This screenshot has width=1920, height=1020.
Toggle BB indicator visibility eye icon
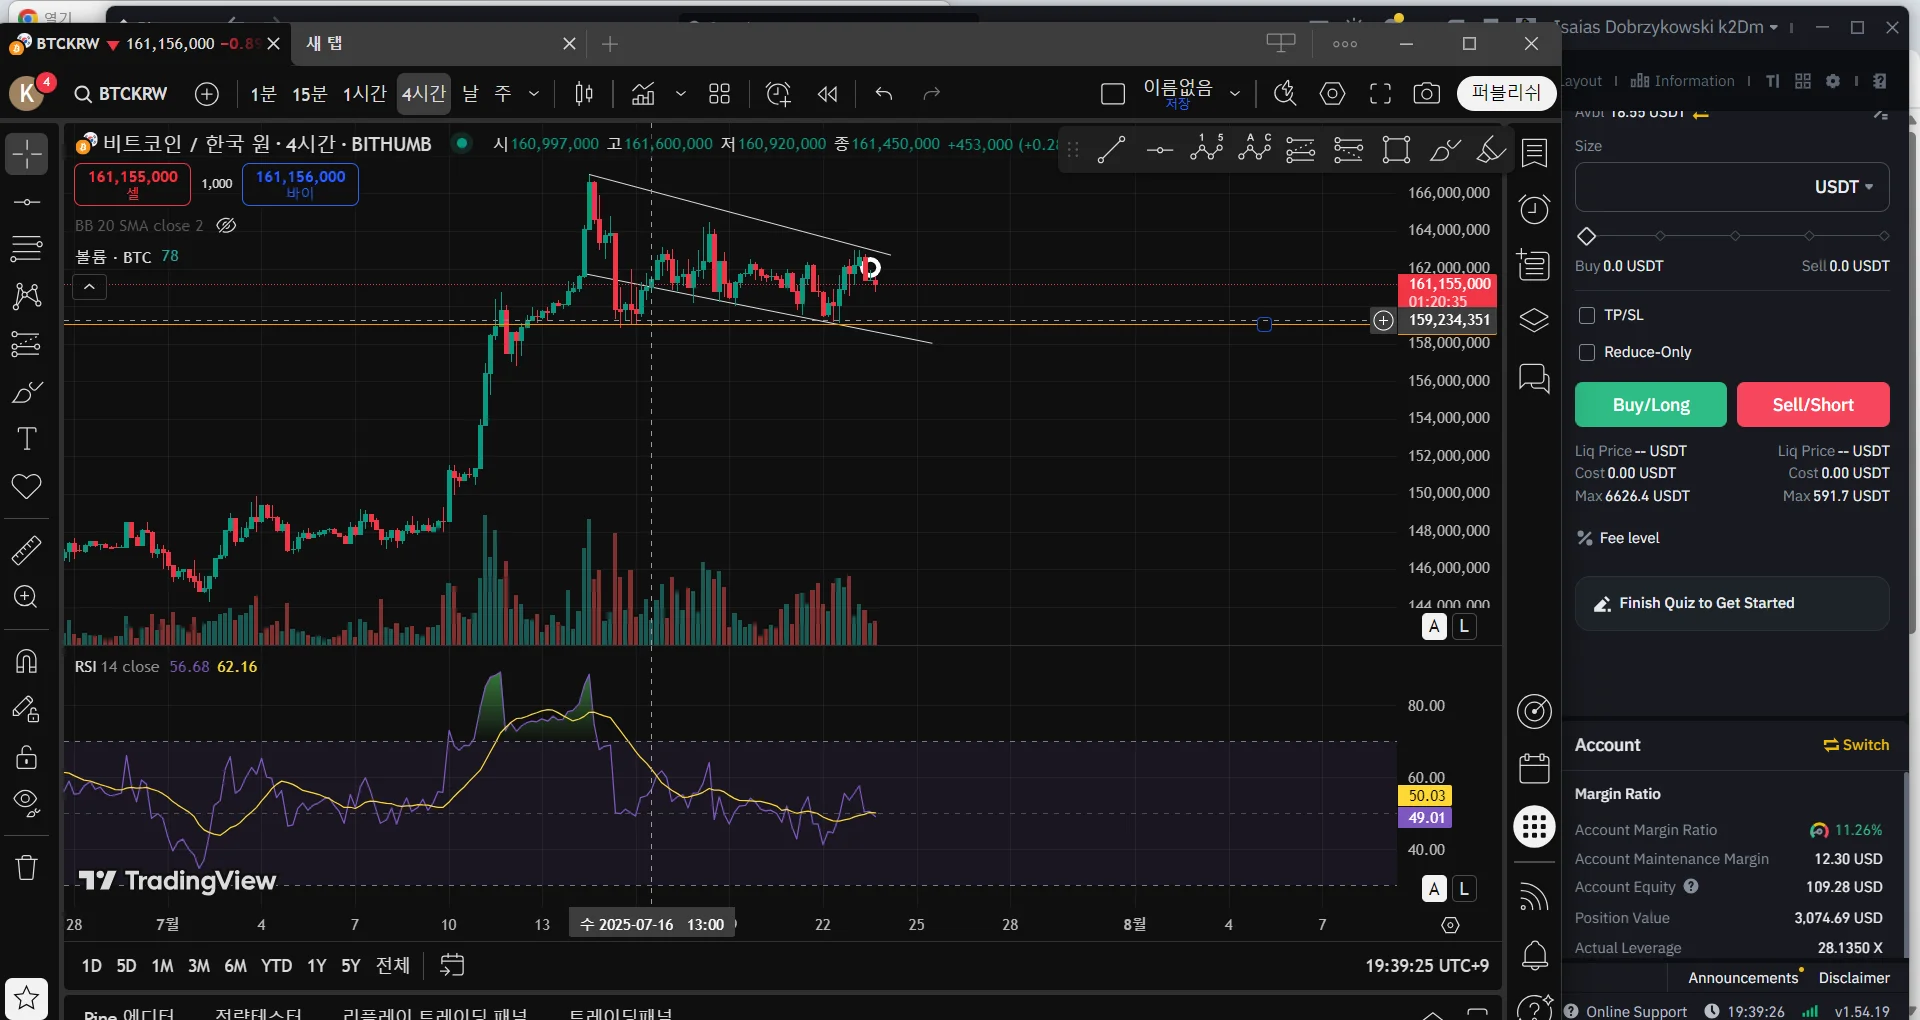click(x=227, y=226)
